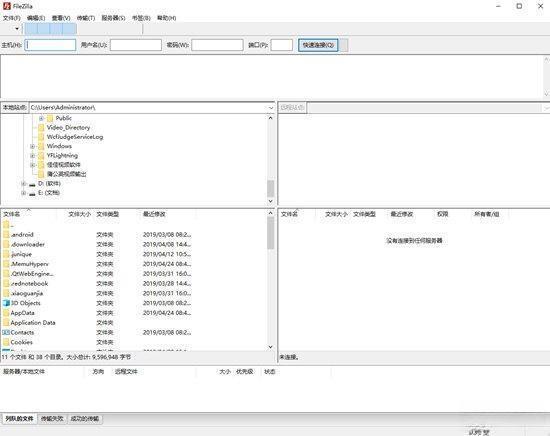The height and width of the screenshot is (436, 550).
Task: Switch to the 传输失败 tab
Action: click(x=52, y=418)
